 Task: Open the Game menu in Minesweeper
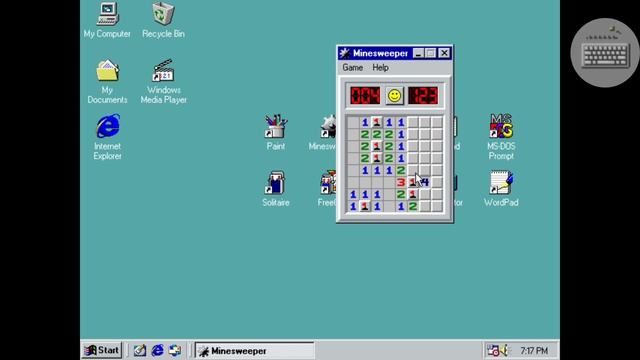tap(353, 68)
